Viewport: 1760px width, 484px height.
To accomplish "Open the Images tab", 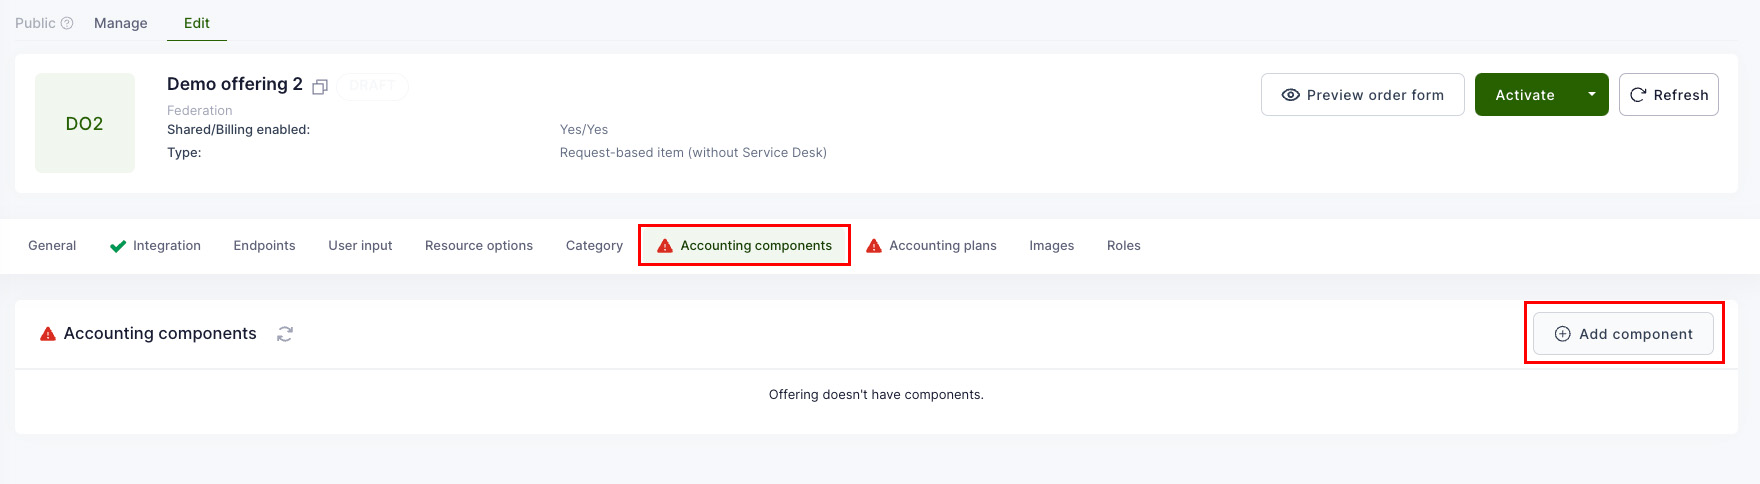I will click(1051, 246).
